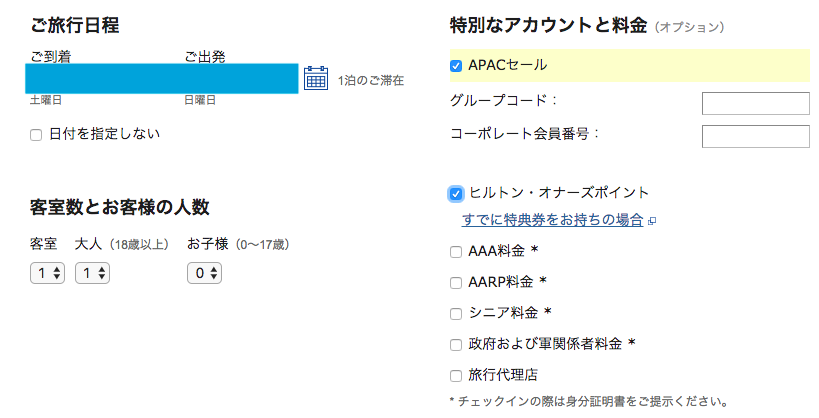This screenshot has height=418, width=819.
Task: Follow the すでに特典券をお持ちの場合 link
Action: pos(553,219)
